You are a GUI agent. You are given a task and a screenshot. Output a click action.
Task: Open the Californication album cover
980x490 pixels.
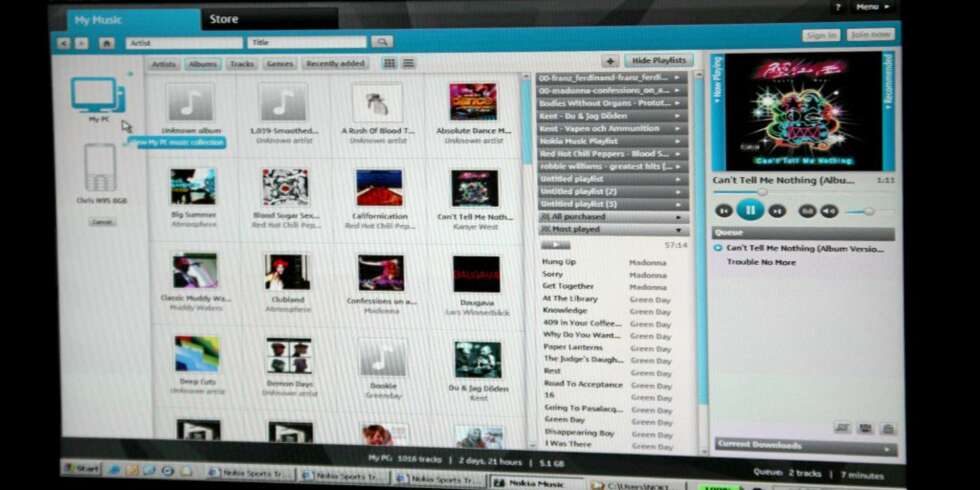379,188
